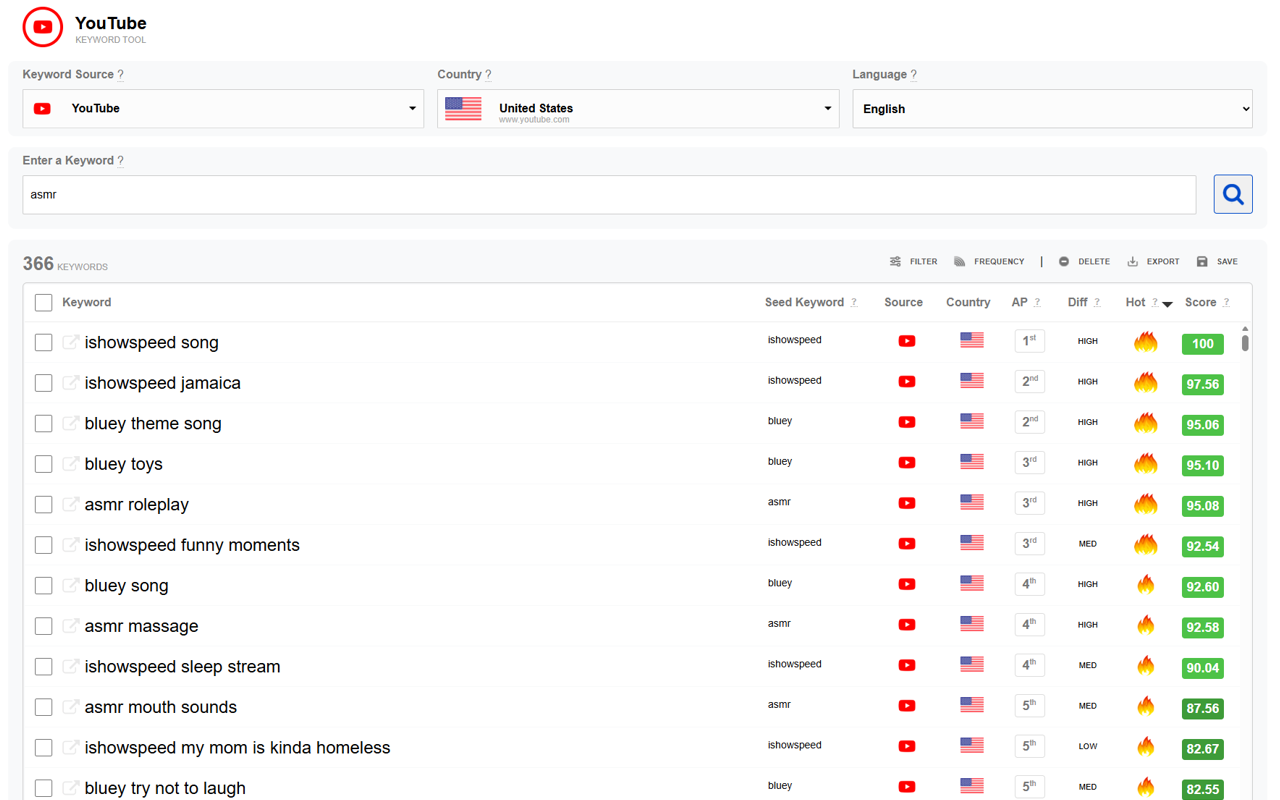The height and width of the screenshot is (800, 1280).
Task: Open the Filter tool
Action: point(913,262)
